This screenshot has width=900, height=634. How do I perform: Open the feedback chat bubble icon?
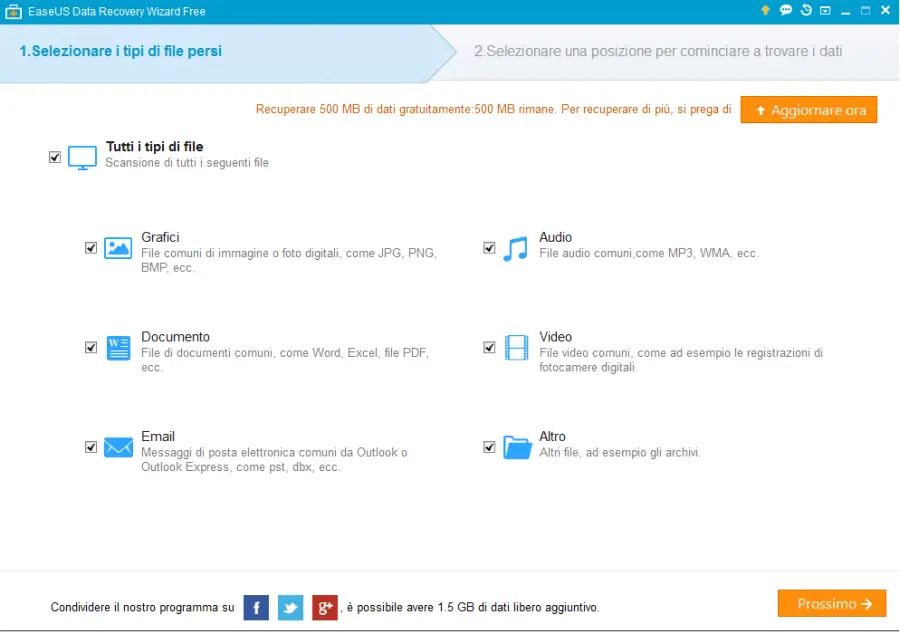[x=786, y=10]
